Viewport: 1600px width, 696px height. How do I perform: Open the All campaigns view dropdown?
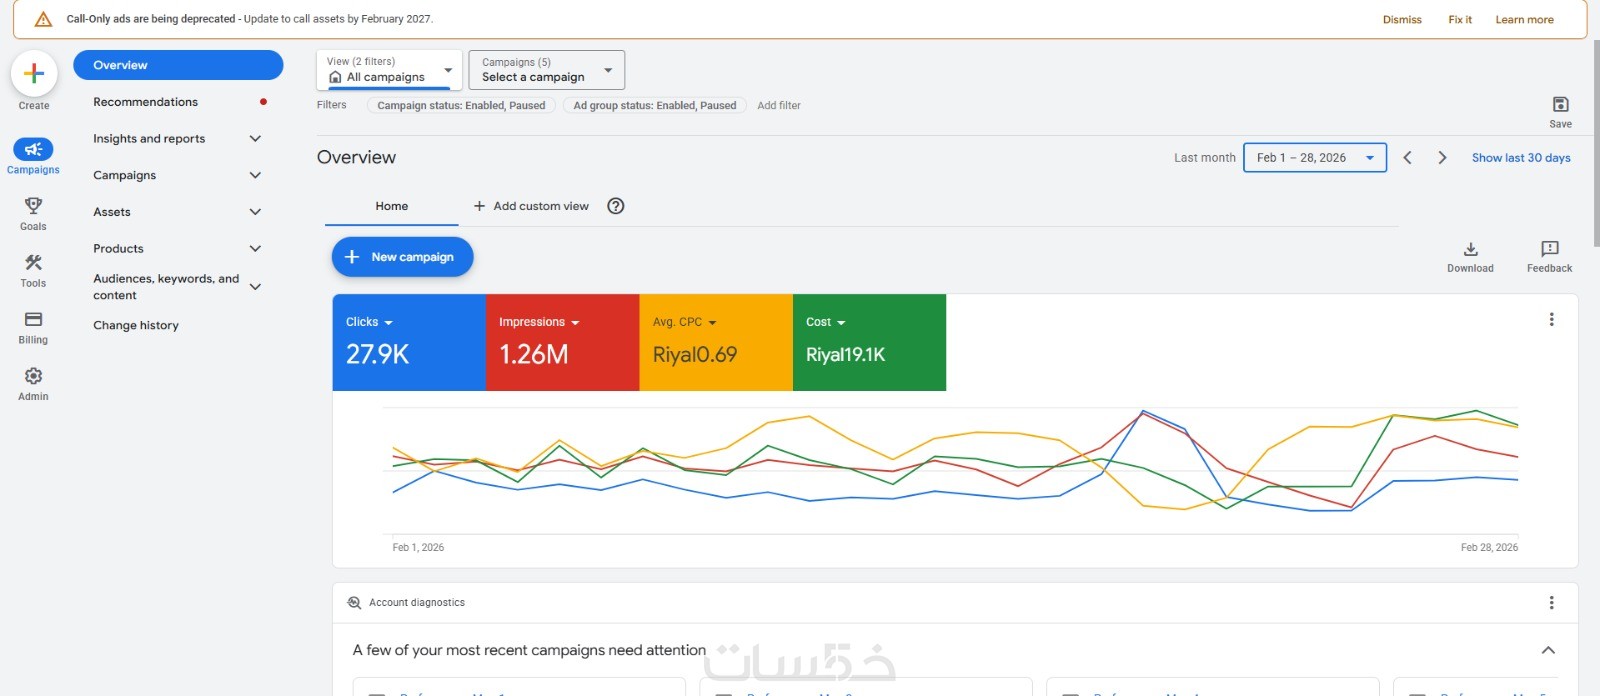[389, 70]
